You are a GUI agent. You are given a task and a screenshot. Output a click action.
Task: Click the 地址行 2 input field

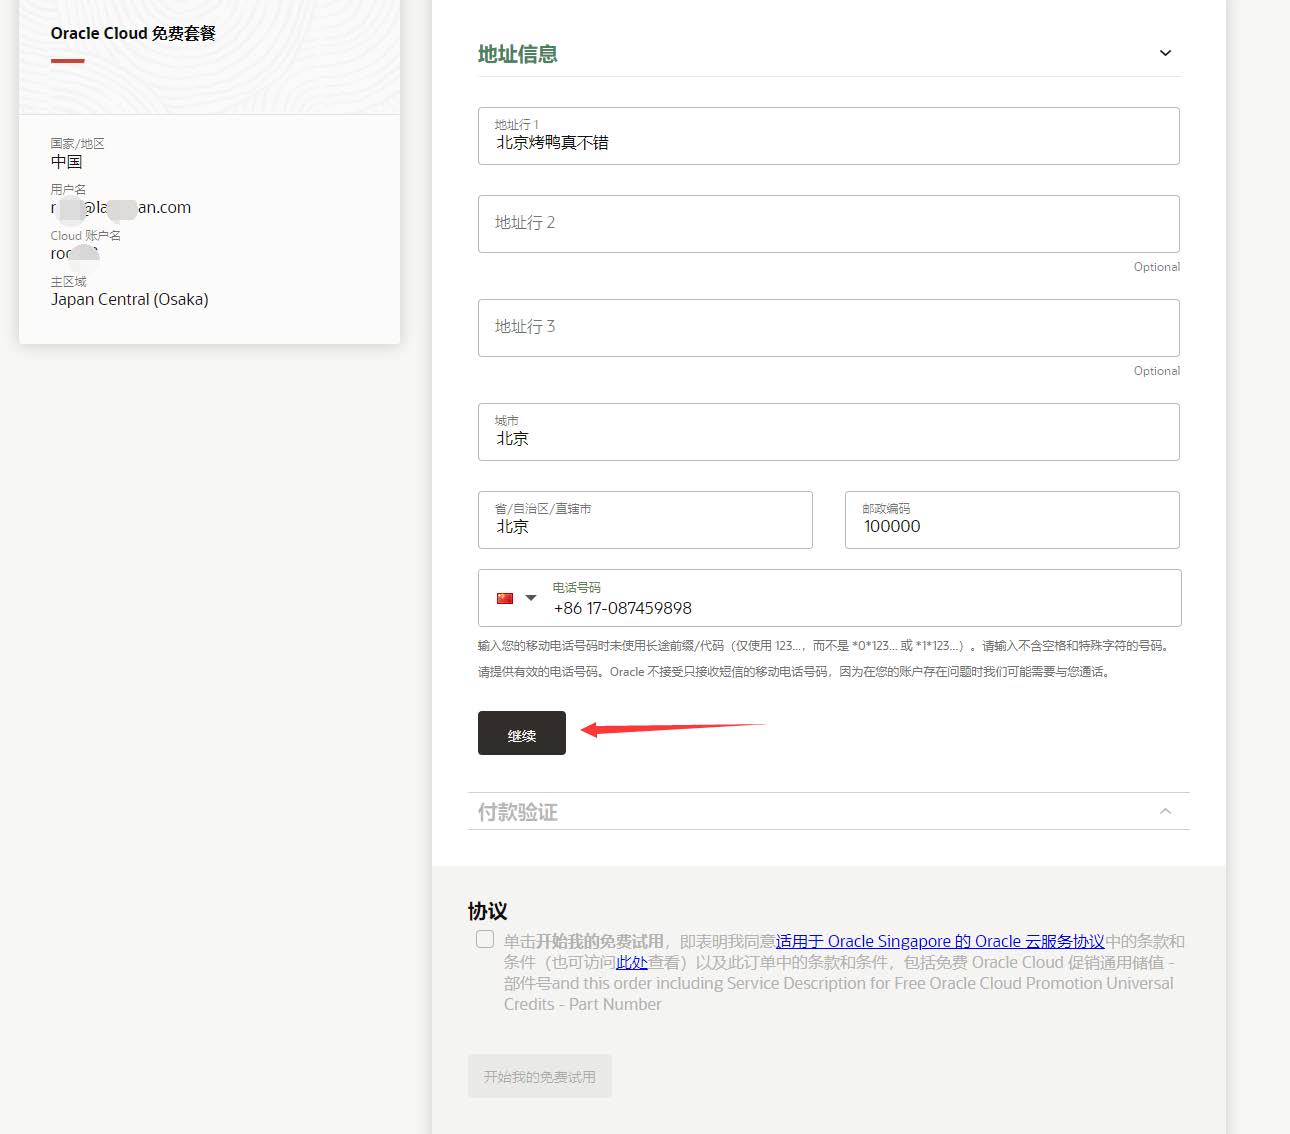(x=829, y=224)
